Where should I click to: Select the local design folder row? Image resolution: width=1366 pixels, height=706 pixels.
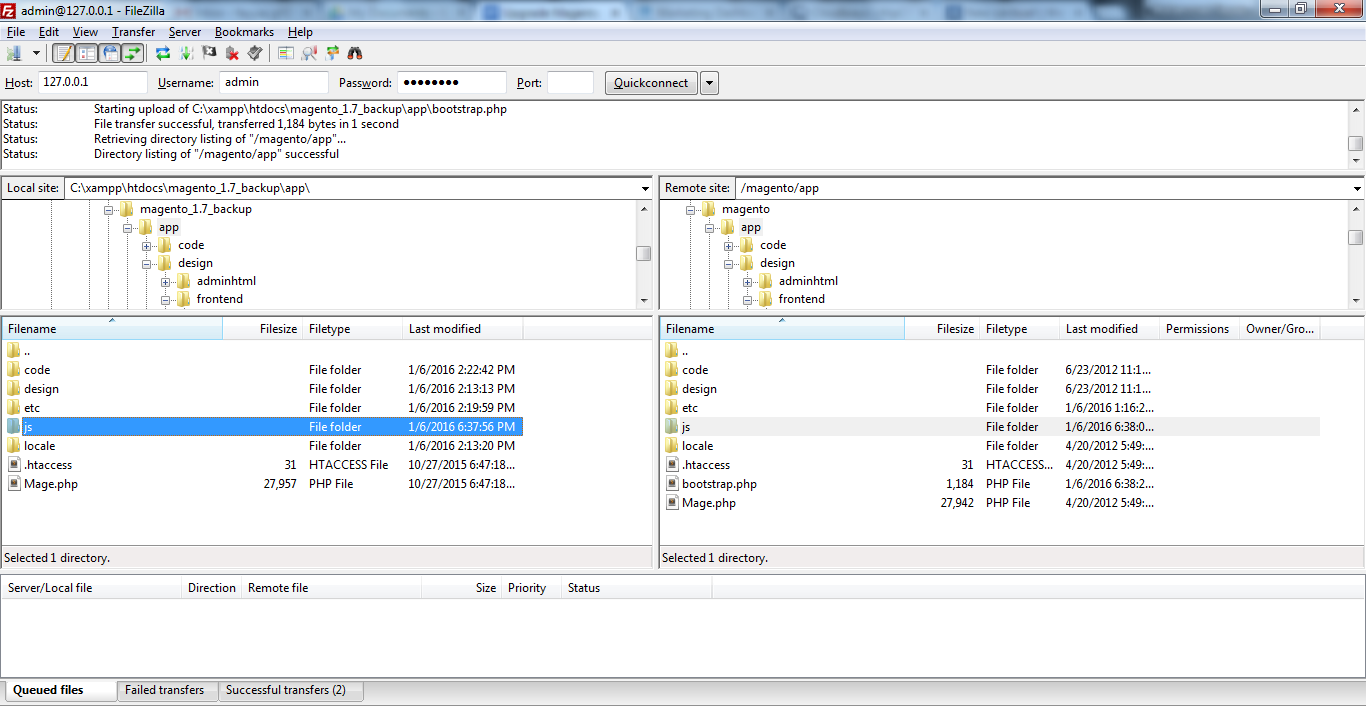(x=262, y=389)
